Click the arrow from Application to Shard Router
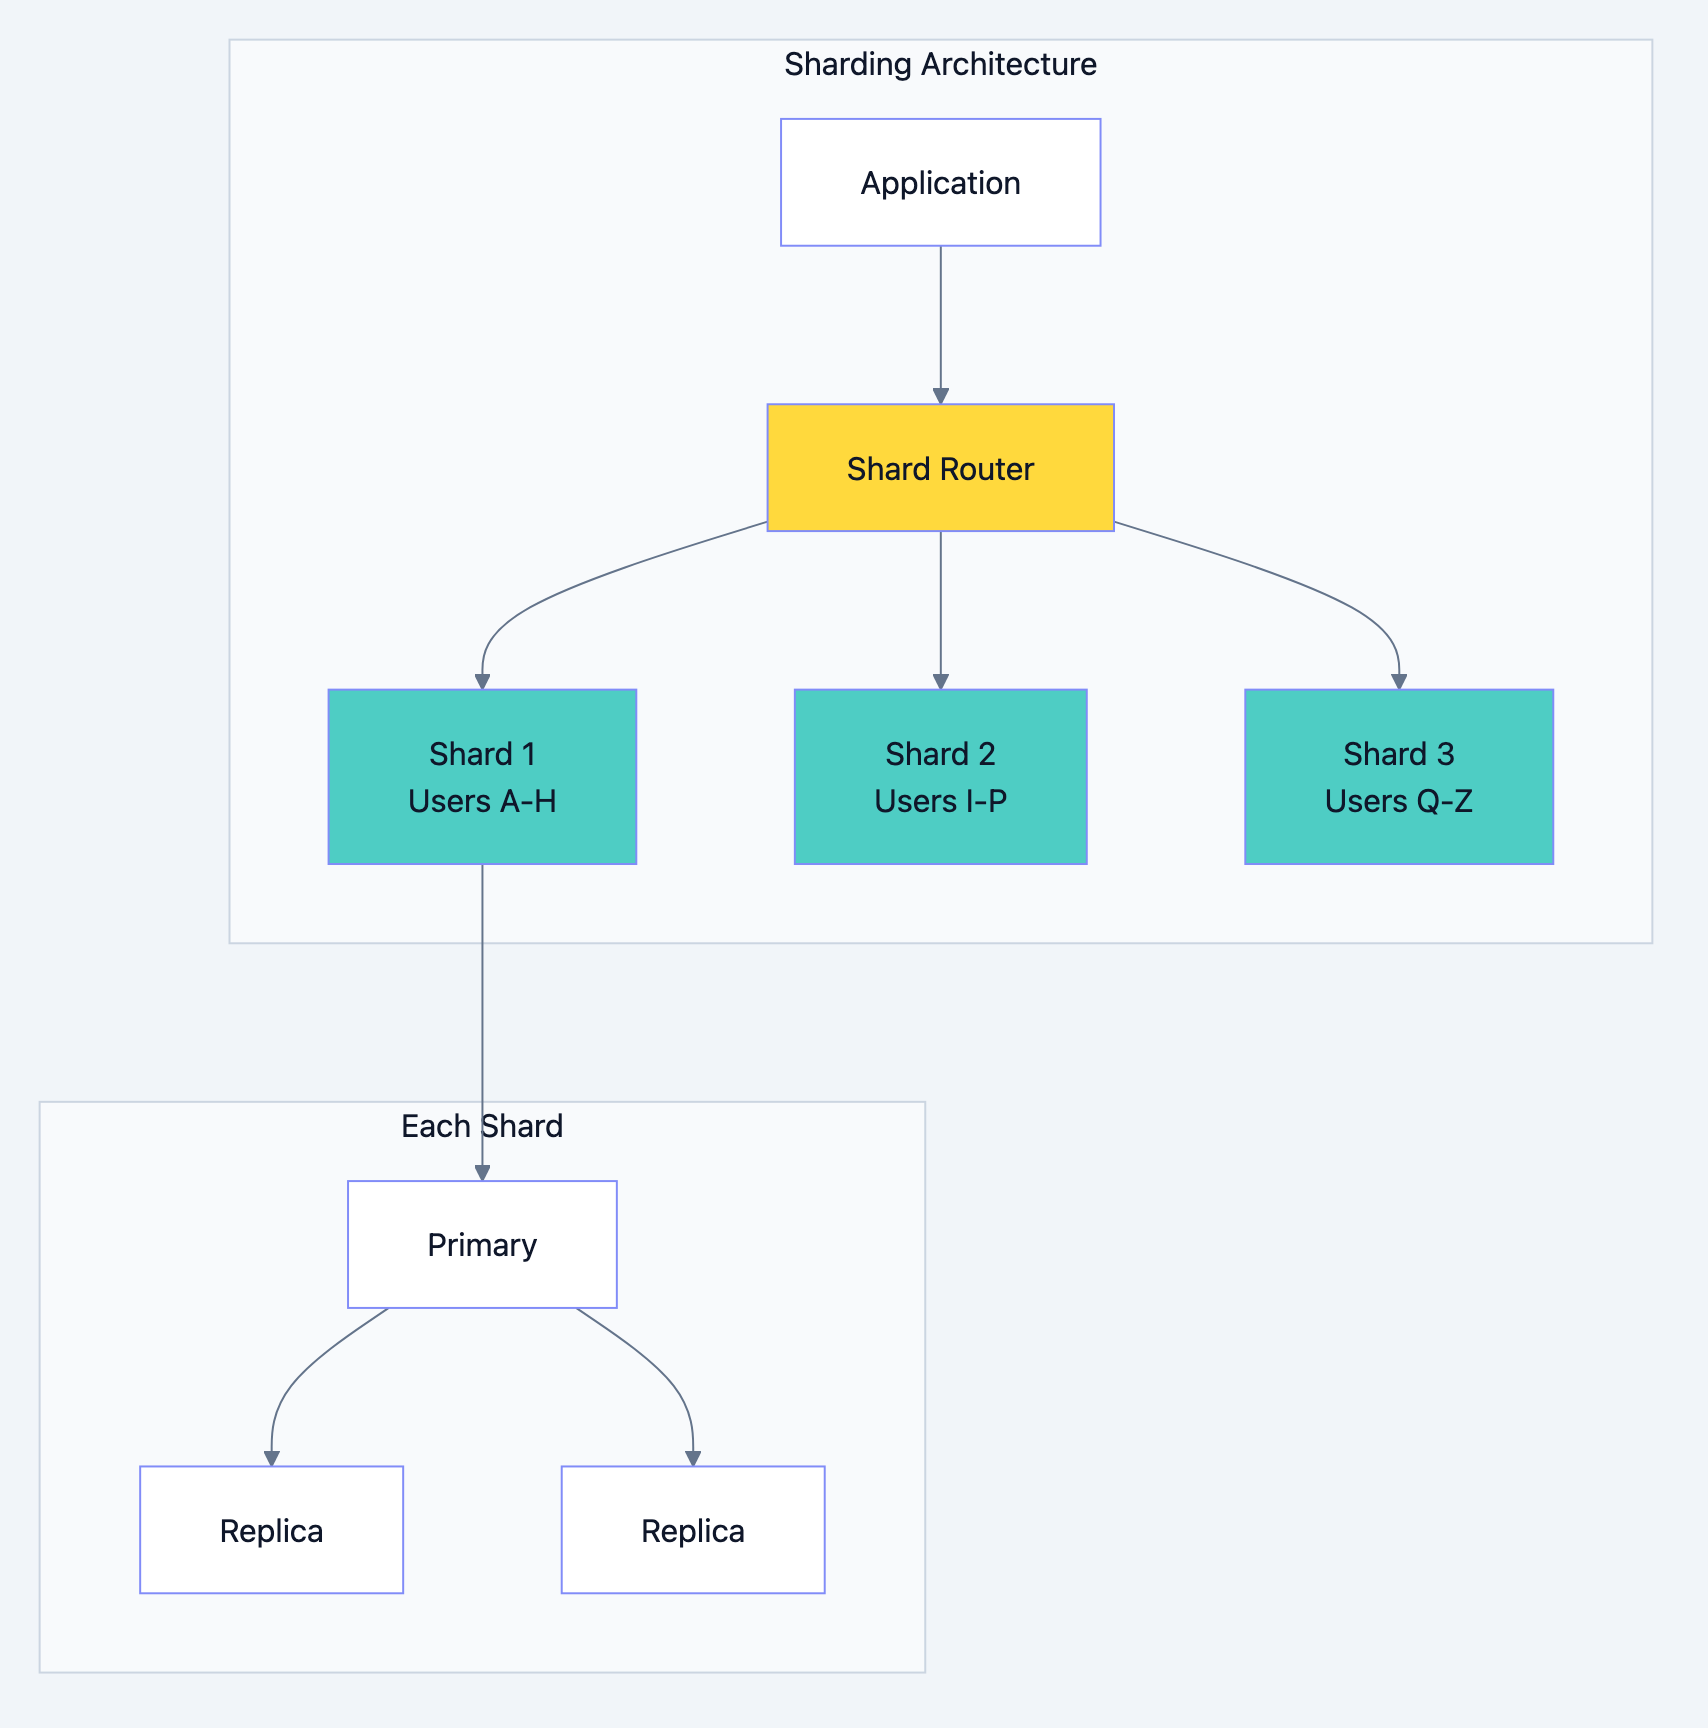This screenshot has height=1728, width=1708. [x=939, y=320]
